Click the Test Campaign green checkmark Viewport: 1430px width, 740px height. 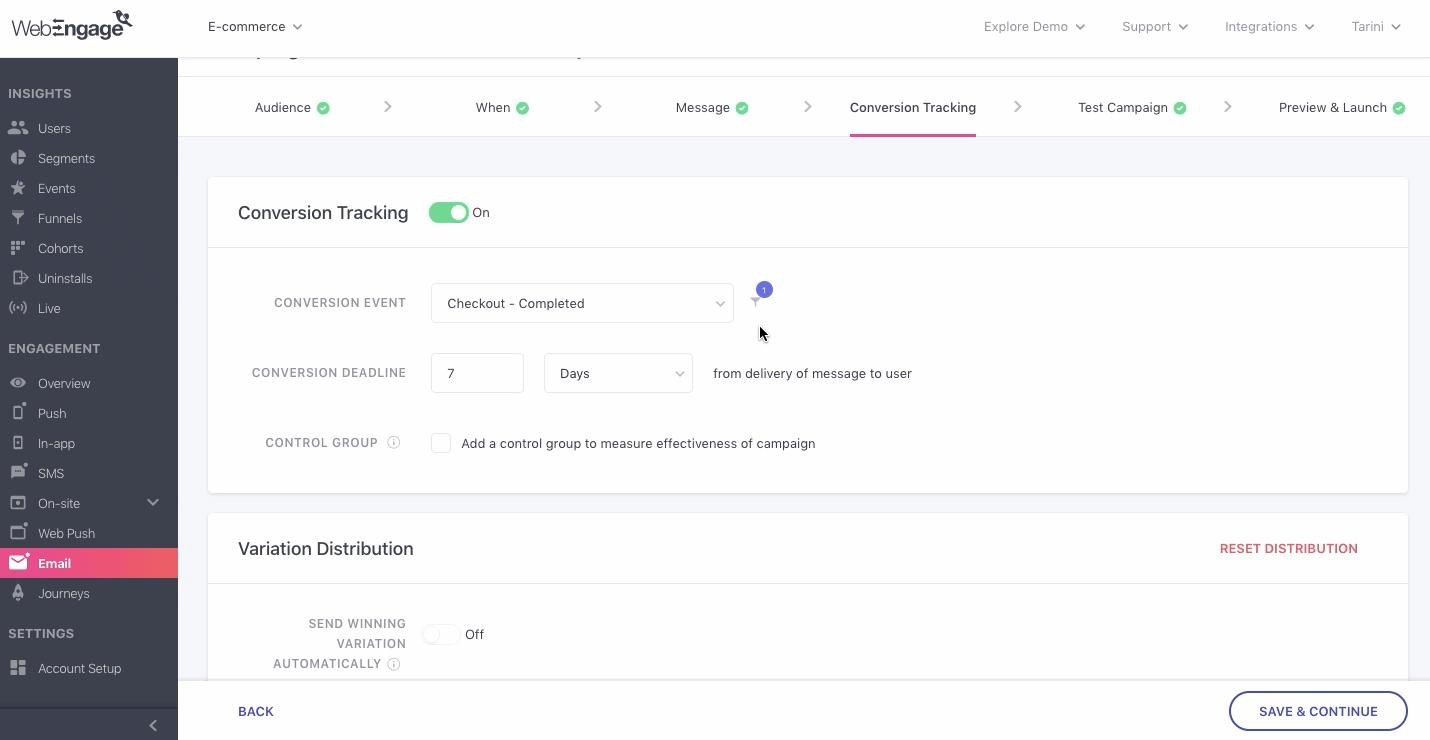1180,108
